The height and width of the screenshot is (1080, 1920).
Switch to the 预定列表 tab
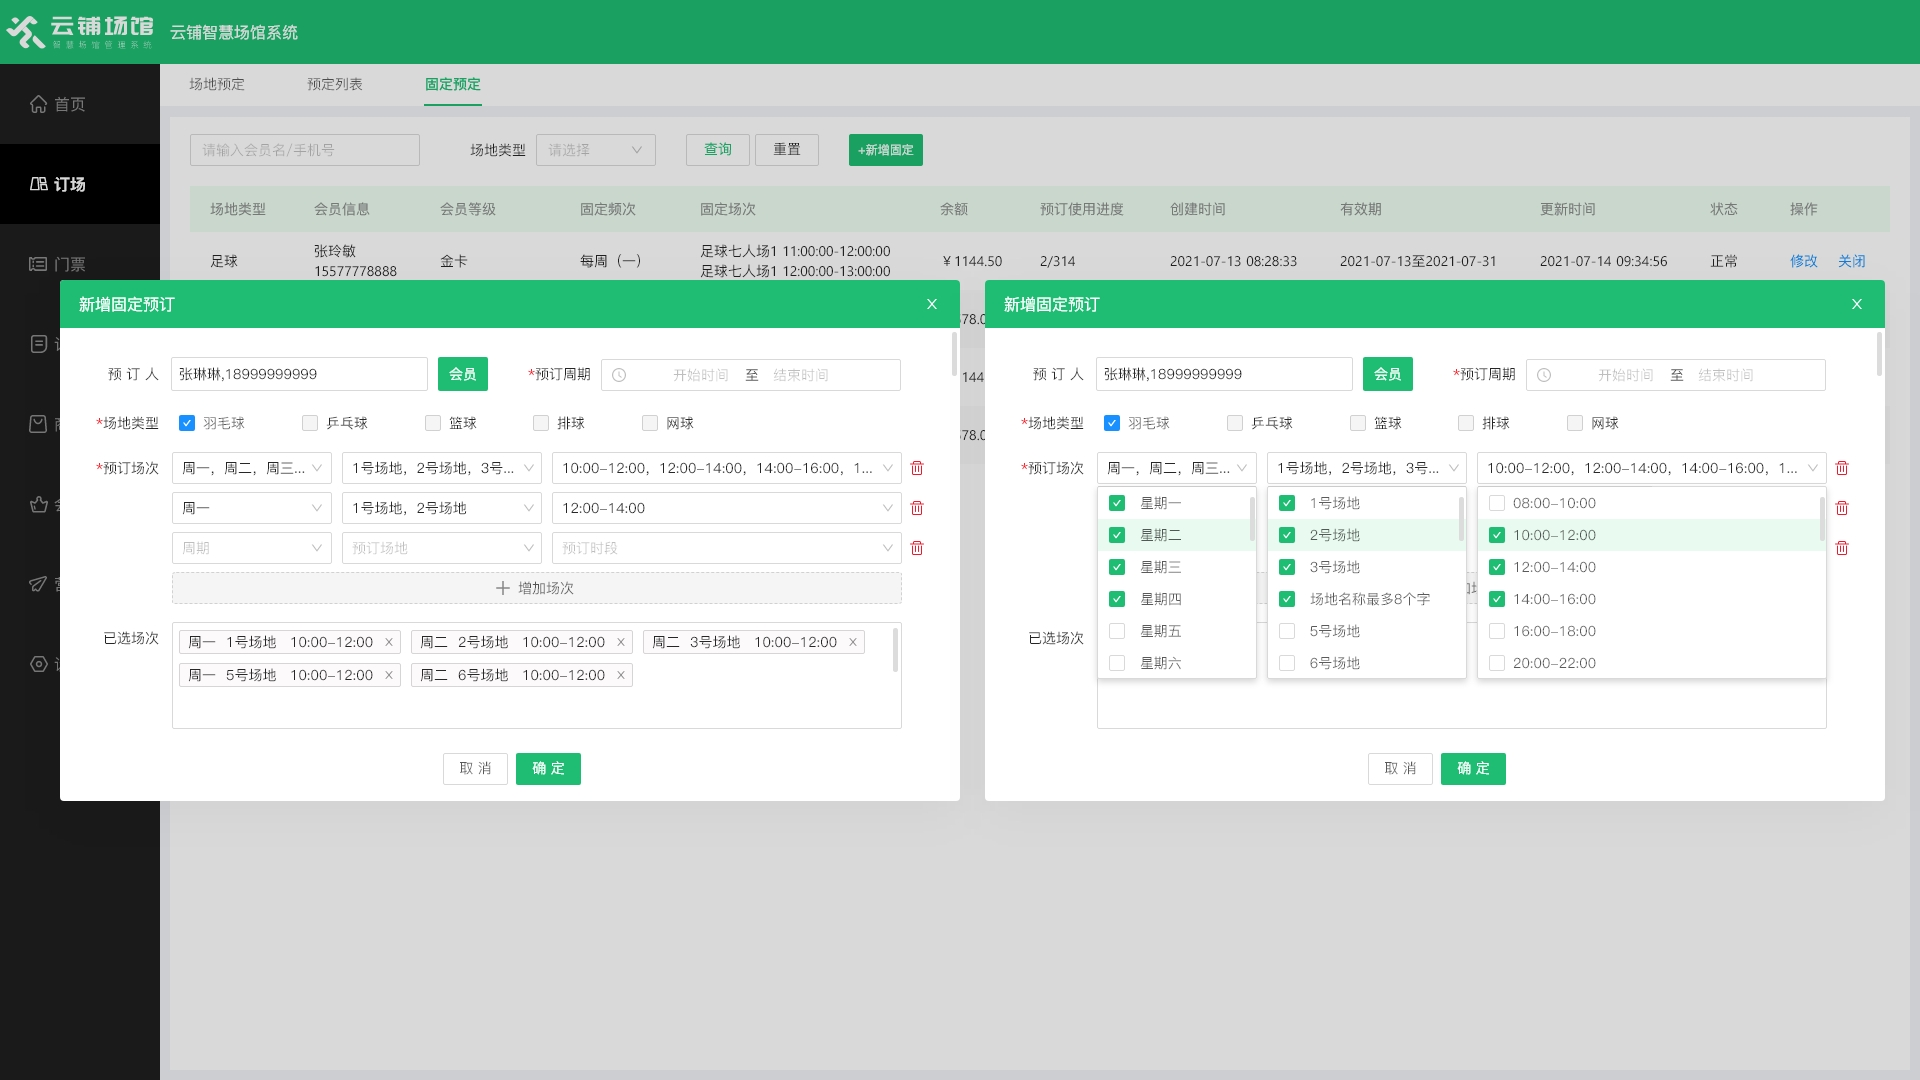[335, 84]
